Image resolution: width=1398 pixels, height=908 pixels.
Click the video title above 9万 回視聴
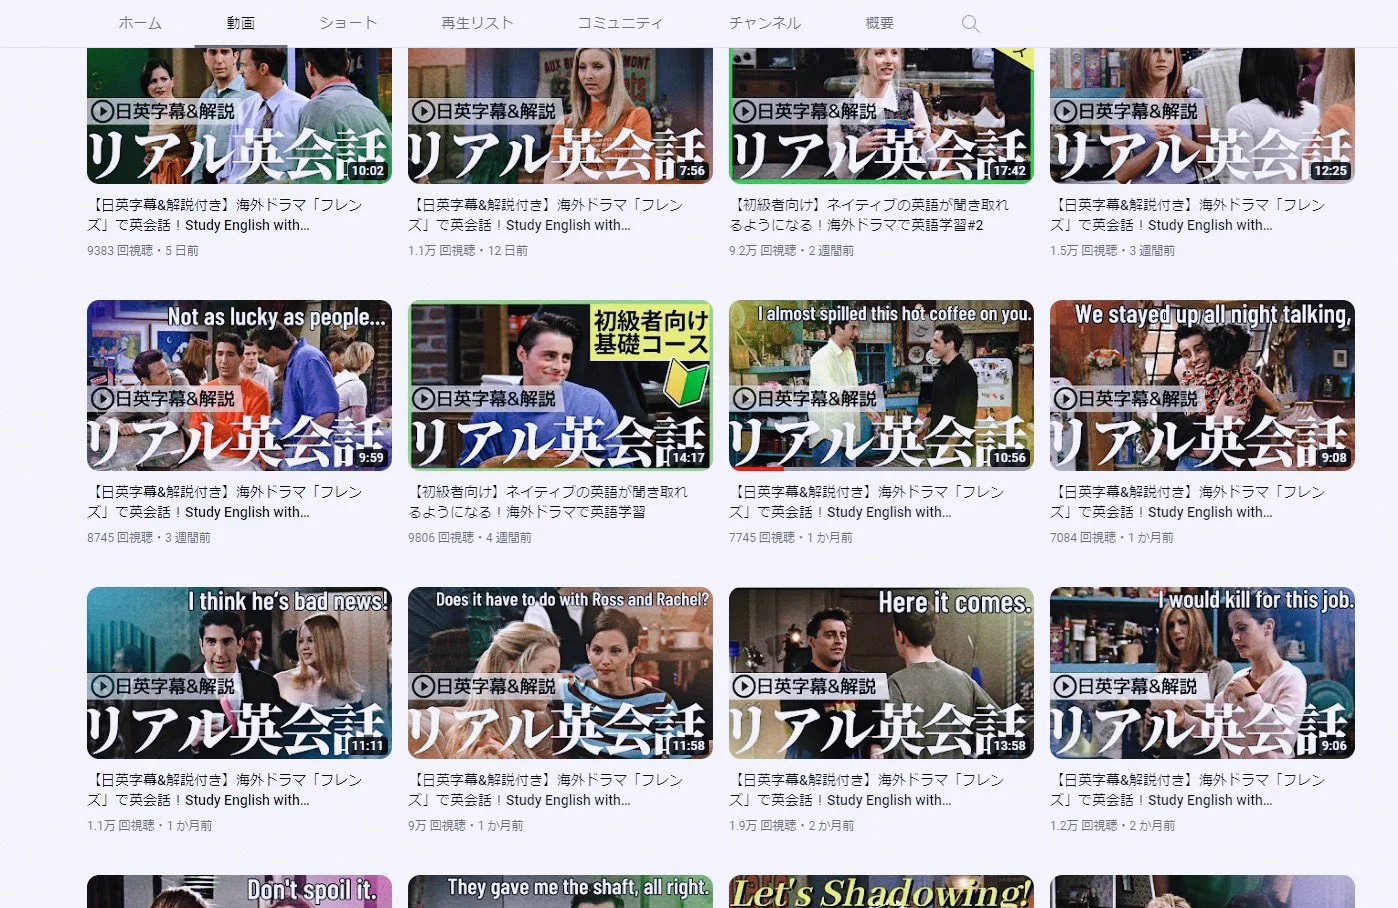(546, 790)
